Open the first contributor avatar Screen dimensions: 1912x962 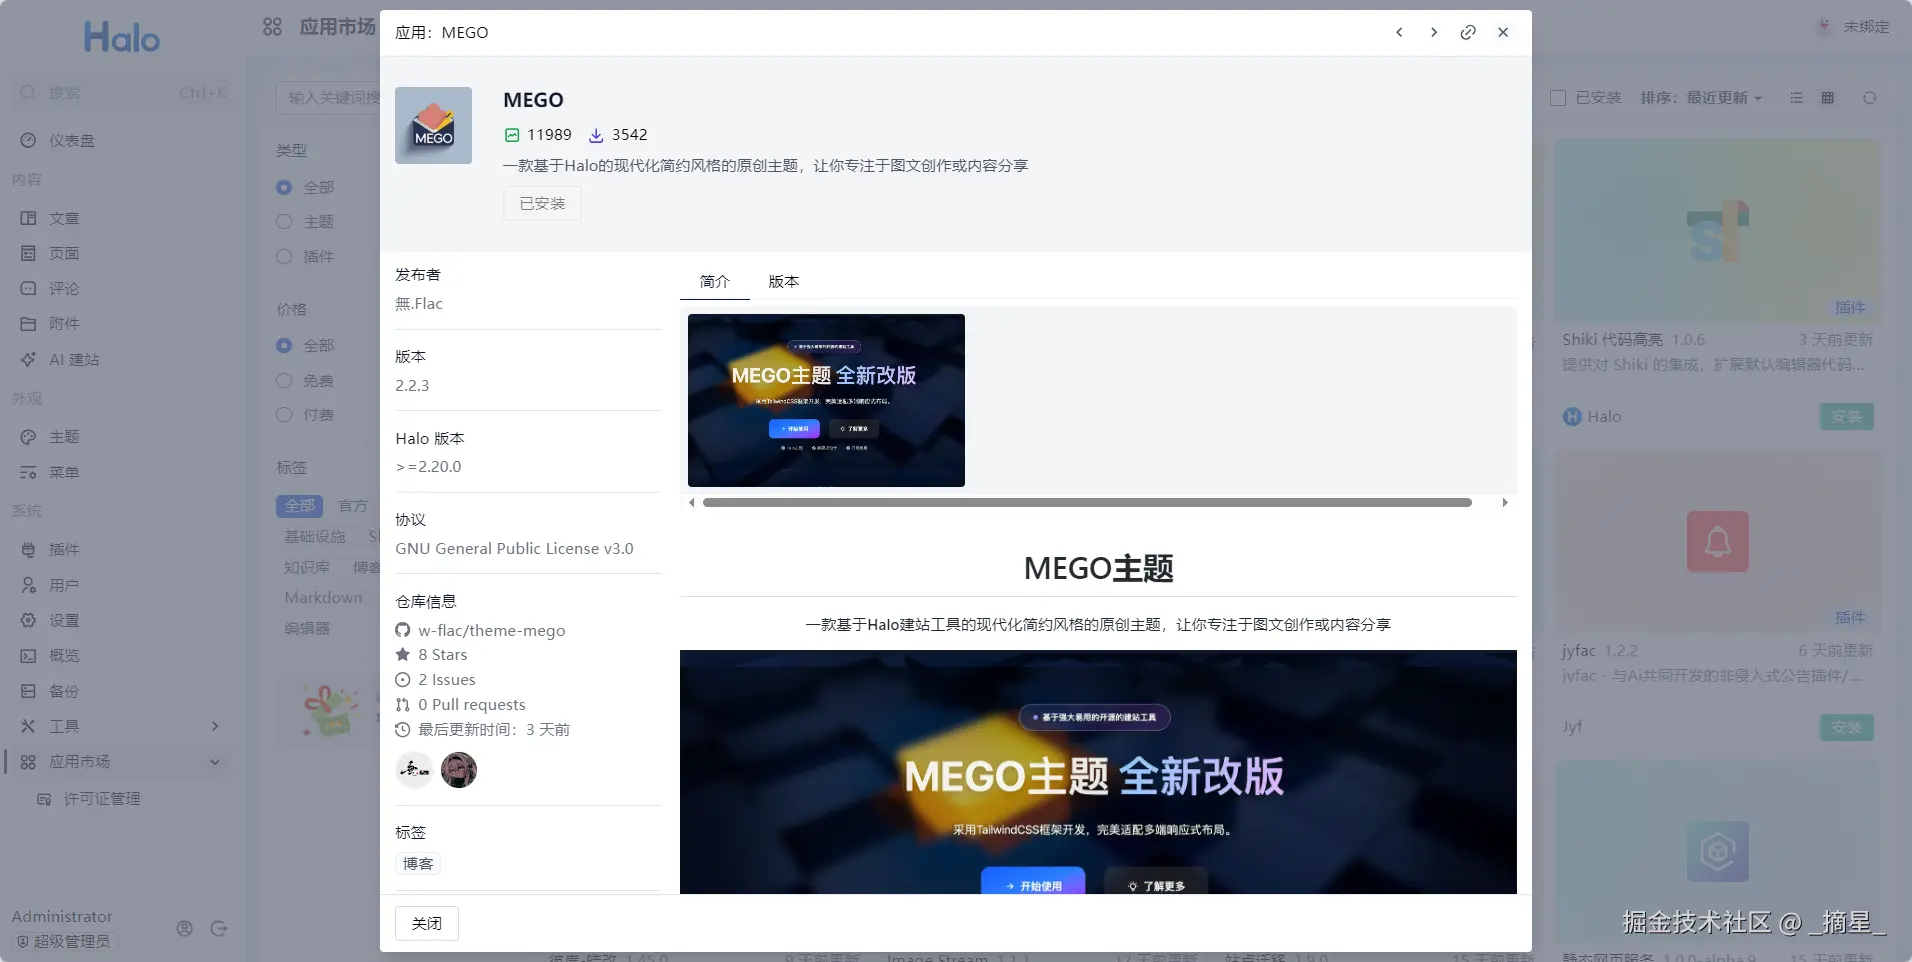pyautogui.click(x=414, y=770)
